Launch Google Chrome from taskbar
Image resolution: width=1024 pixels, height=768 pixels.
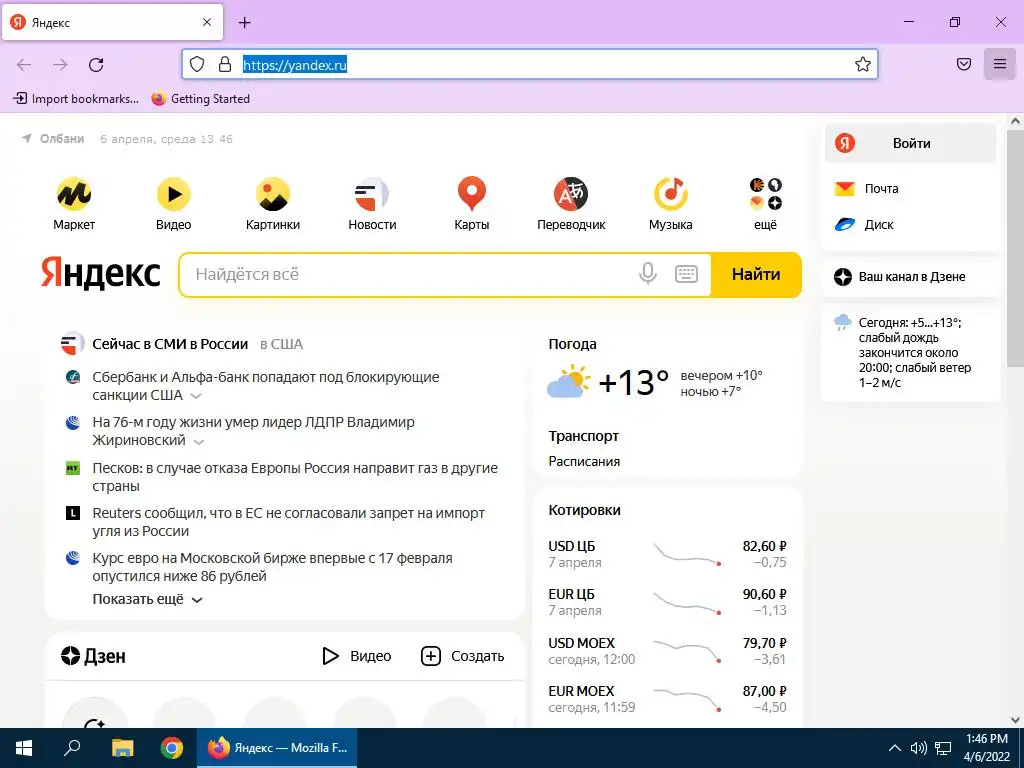click(172, 748)
